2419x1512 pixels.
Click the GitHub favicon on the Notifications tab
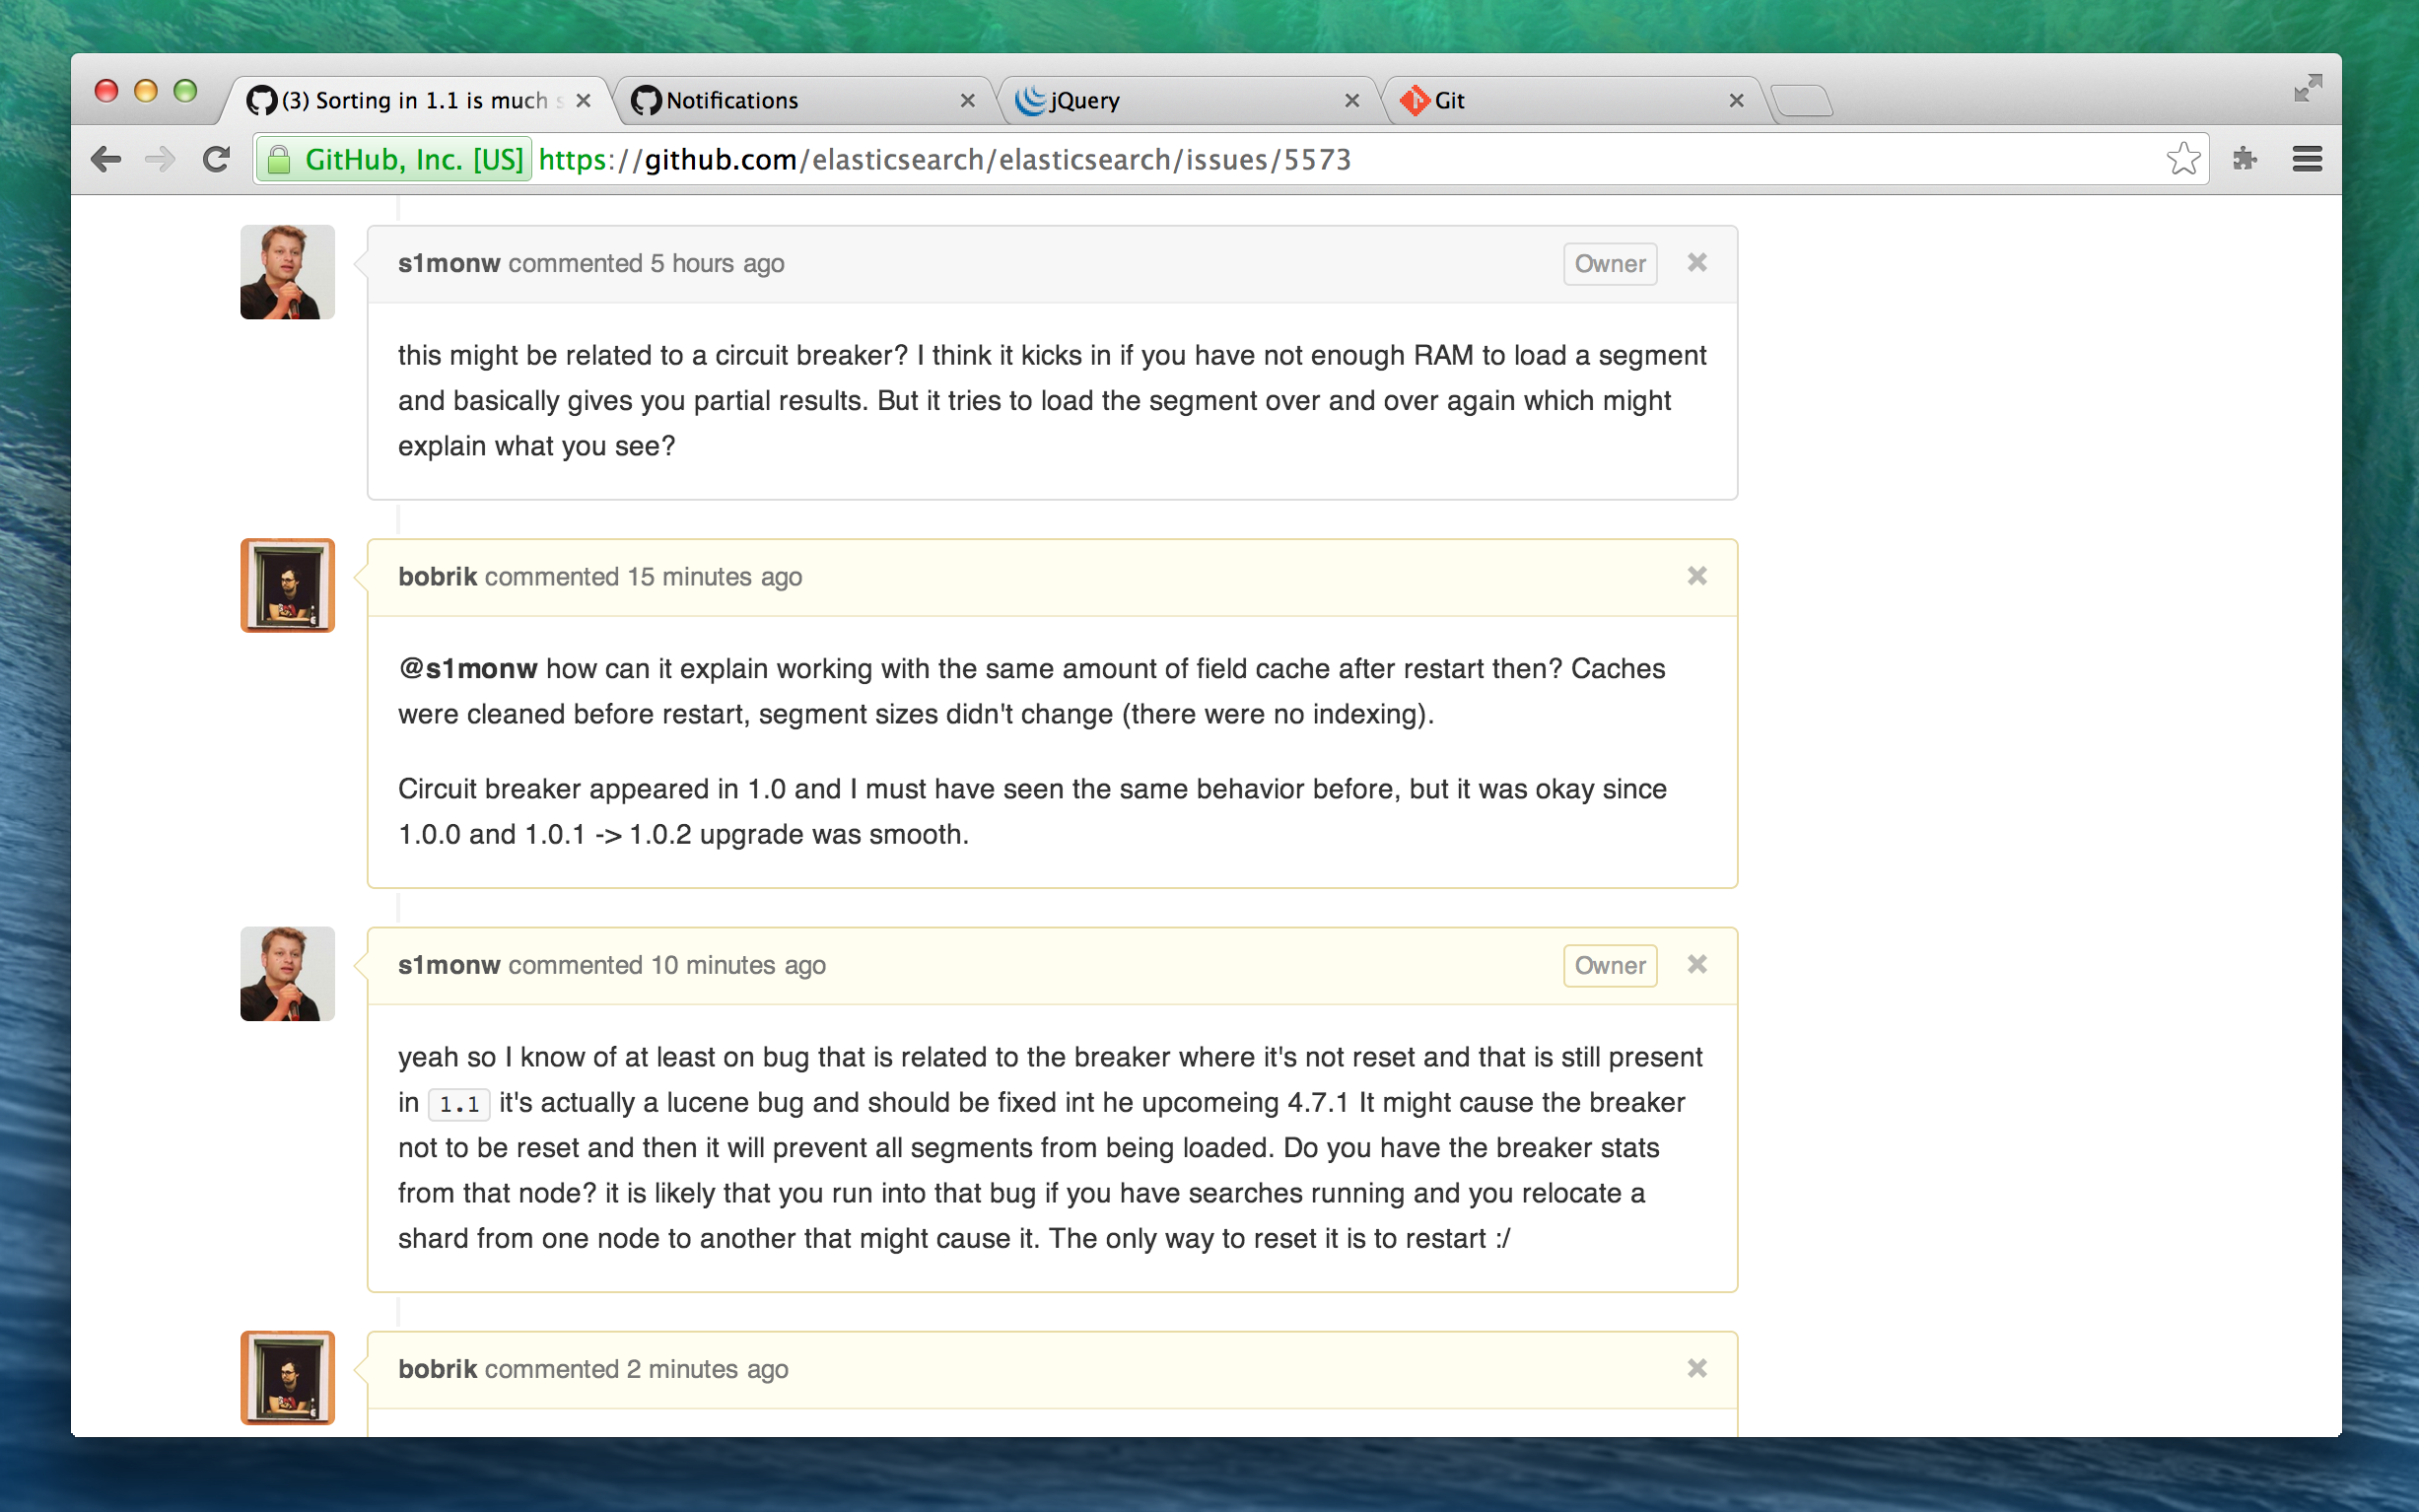point(646,100)
